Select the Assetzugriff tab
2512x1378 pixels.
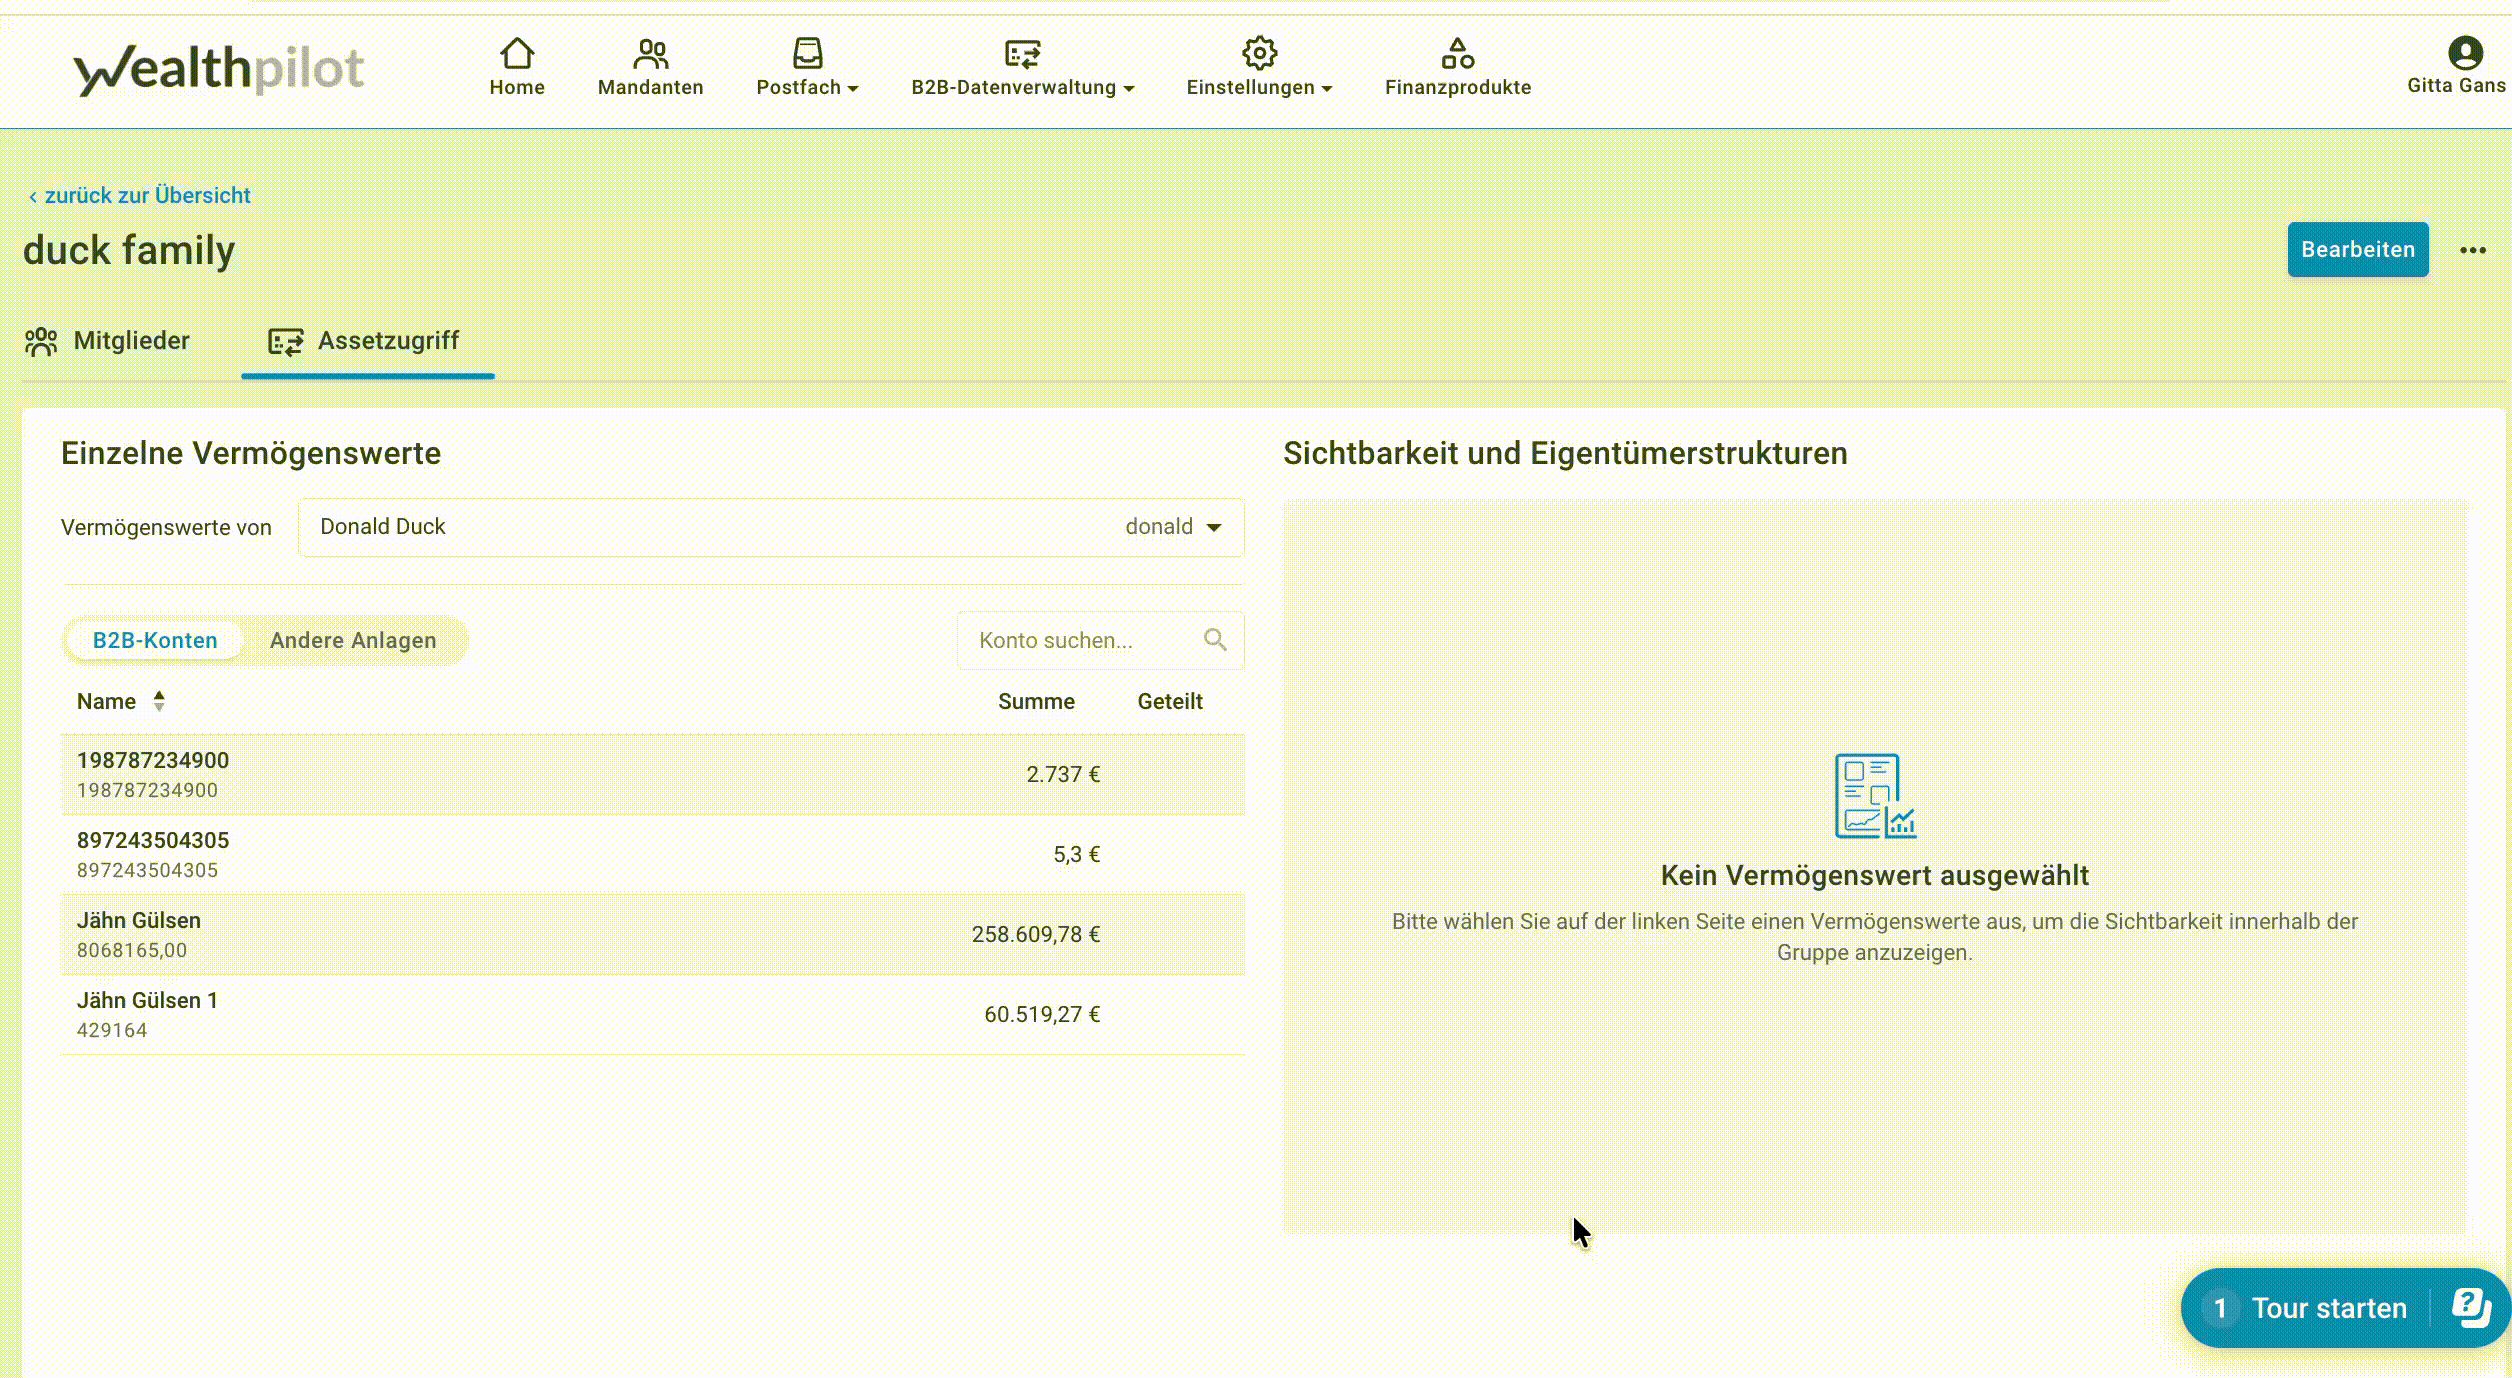[366, 341]
